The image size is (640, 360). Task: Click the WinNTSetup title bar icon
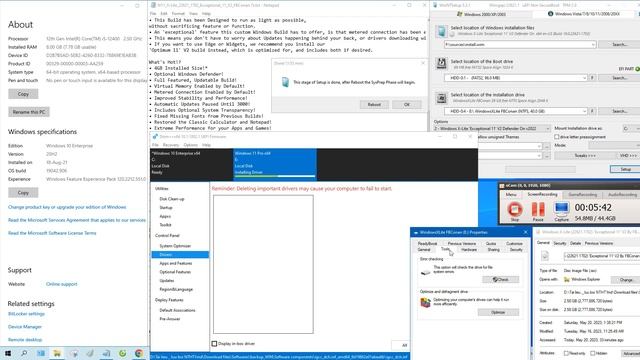click(x=435, y=5)
